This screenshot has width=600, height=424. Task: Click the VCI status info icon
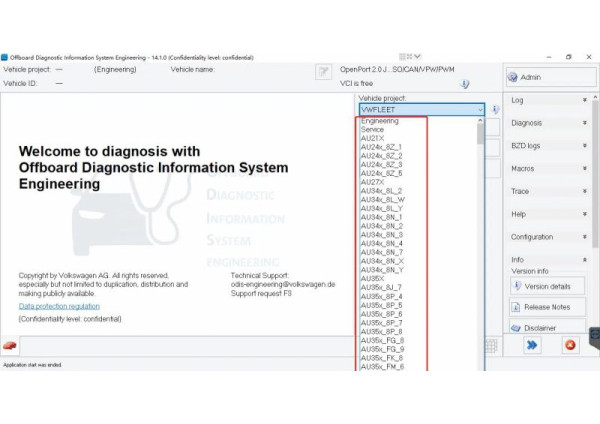[464, 84]
